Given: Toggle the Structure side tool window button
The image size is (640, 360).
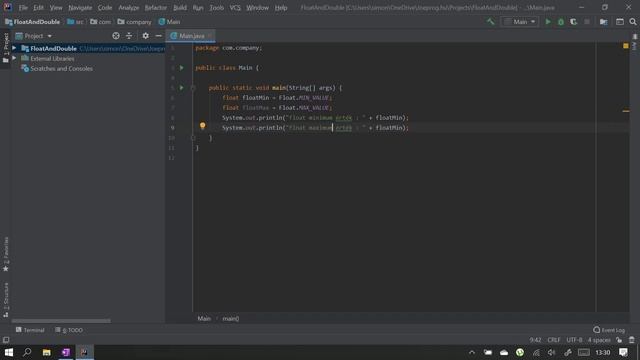Looking at the screenshot, I should pyautogui.click(x=6, y=300).
